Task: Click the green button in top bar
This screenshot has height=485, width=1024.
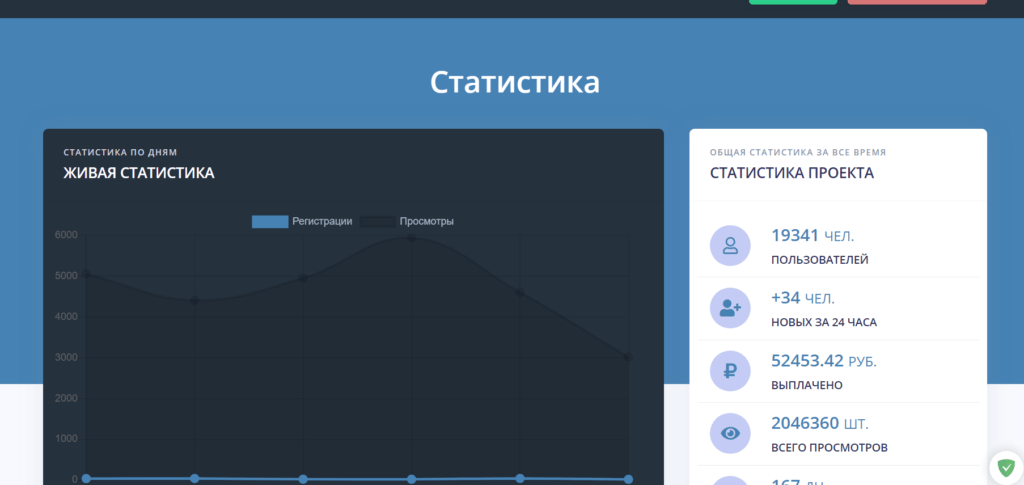Action: (x=793, y=2)
